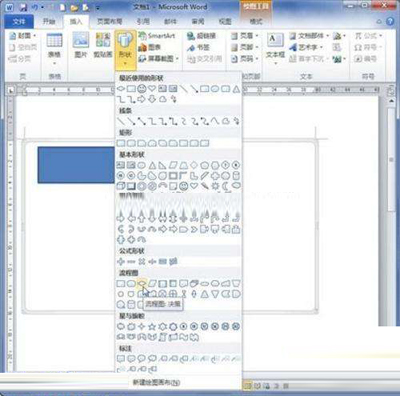Screen dimensions: 400x396
Task: Insert blank page with 空白页
Action: coord(22,47)
